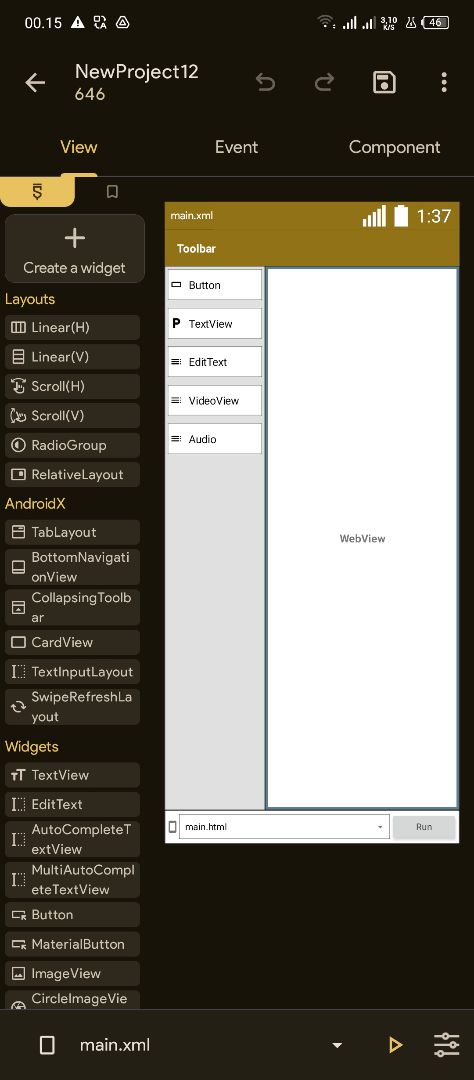
Task: Select the yellow widget palette tab
Action: point(37,191)
